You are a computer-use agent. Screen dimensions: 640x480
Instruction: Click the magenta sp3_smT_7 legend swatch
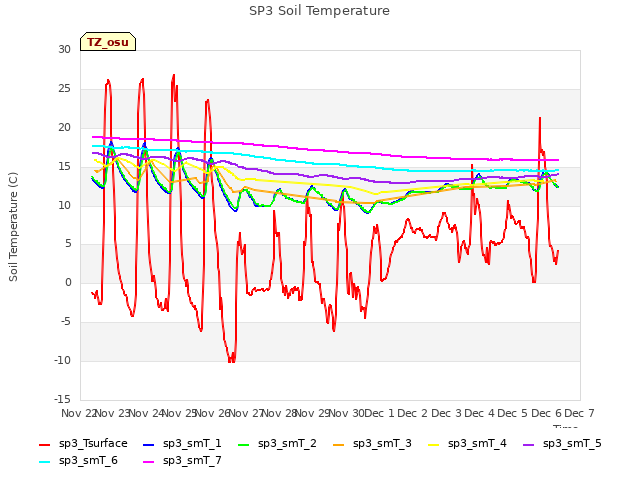149,462
